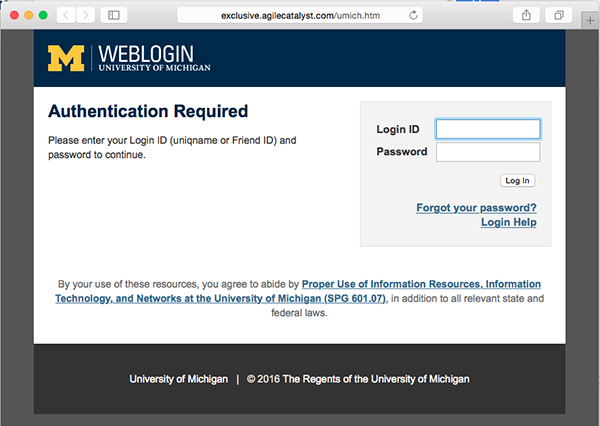Click the Login ID text field
Viewport: 600px width, 426px height.
(x=488, y=129)
